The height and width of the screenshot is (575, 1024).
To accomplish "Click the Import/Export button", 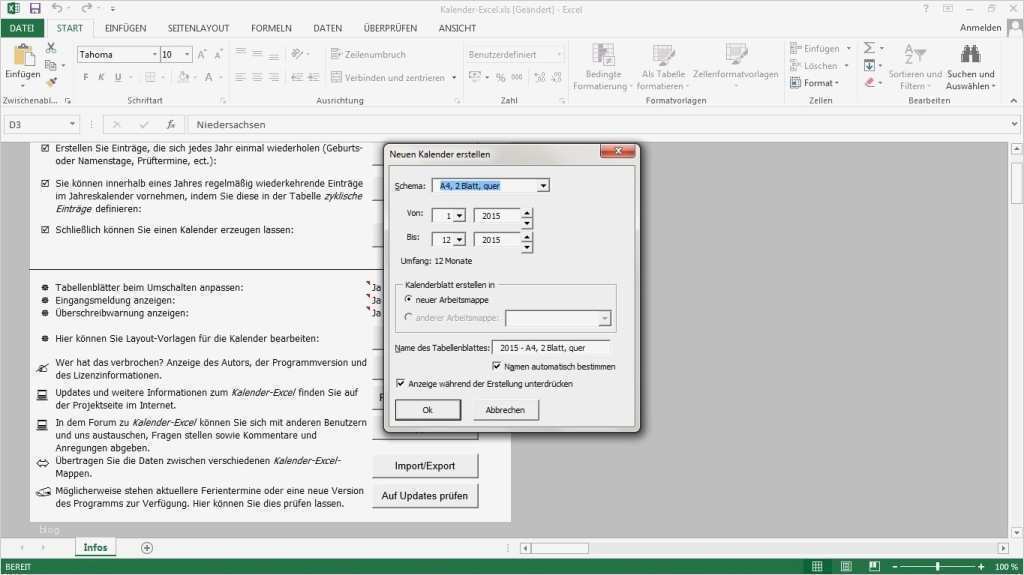I will [x=424, y=466].
